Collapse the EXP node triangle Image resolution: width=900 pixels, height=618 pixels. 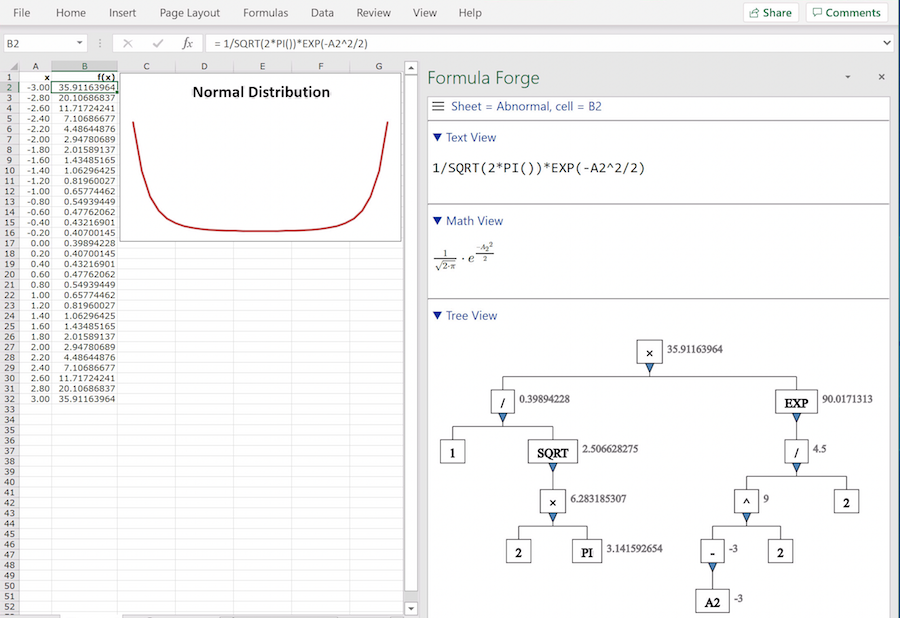796,418
